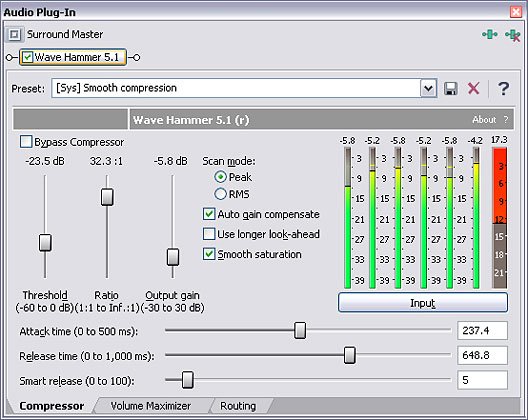The height and width of the screenshot is (420, 528).
Task: Click the Attack time slider handle
Action: [300, 330]
